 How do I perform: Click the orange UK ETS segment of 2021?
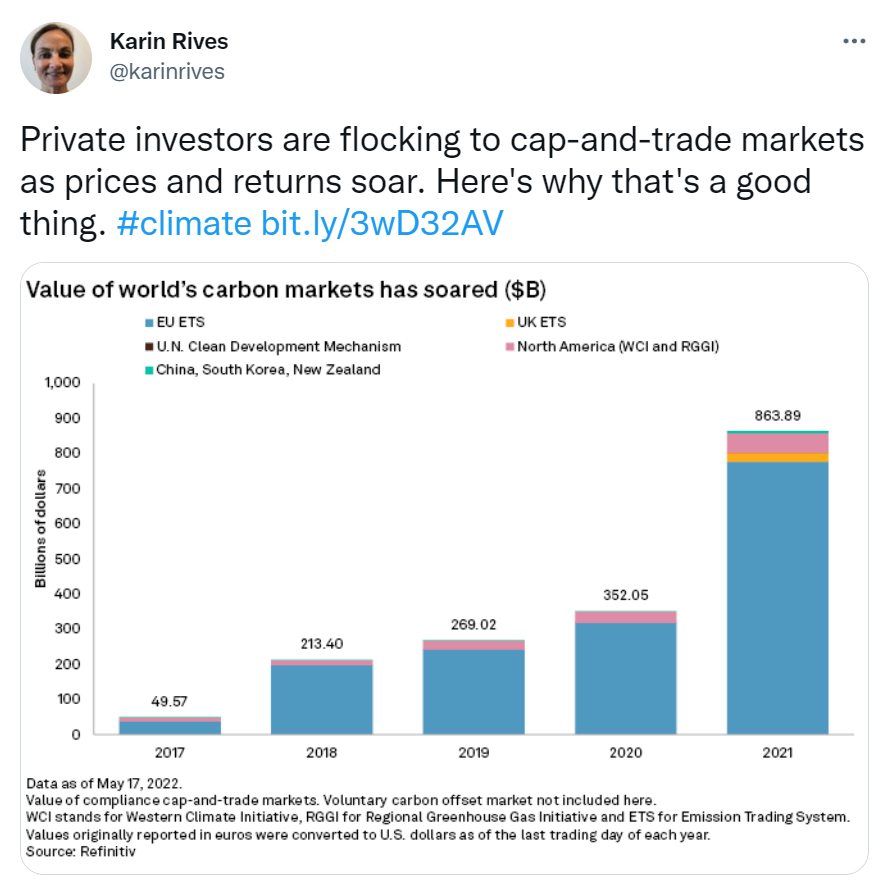(778, 457)
